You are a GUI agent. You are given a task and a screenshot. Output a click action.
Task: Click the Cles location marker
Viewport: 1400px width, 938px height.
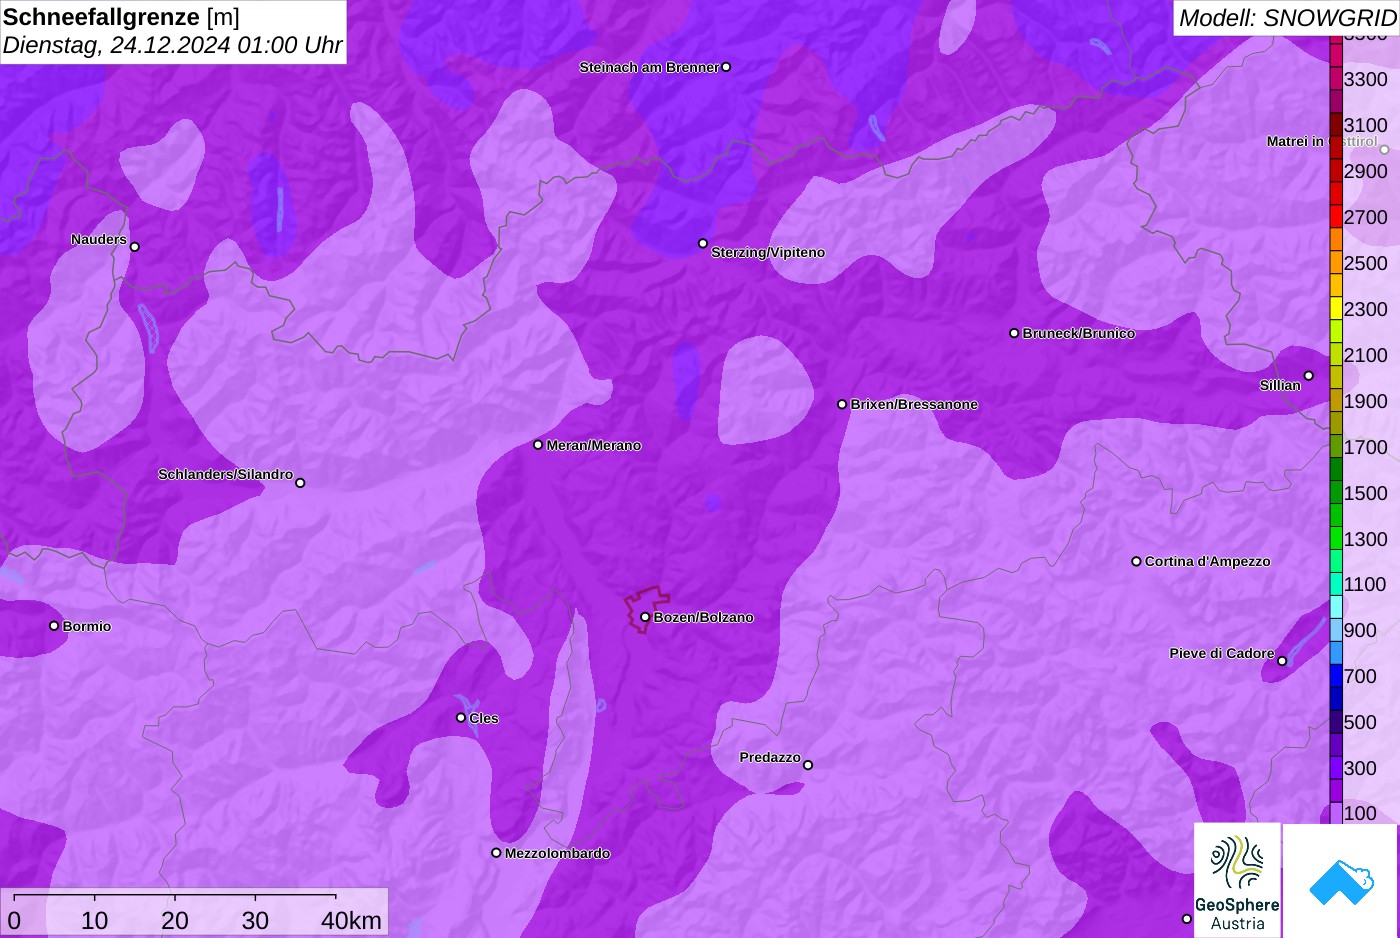pyautogui.click(x=461, y=717)
